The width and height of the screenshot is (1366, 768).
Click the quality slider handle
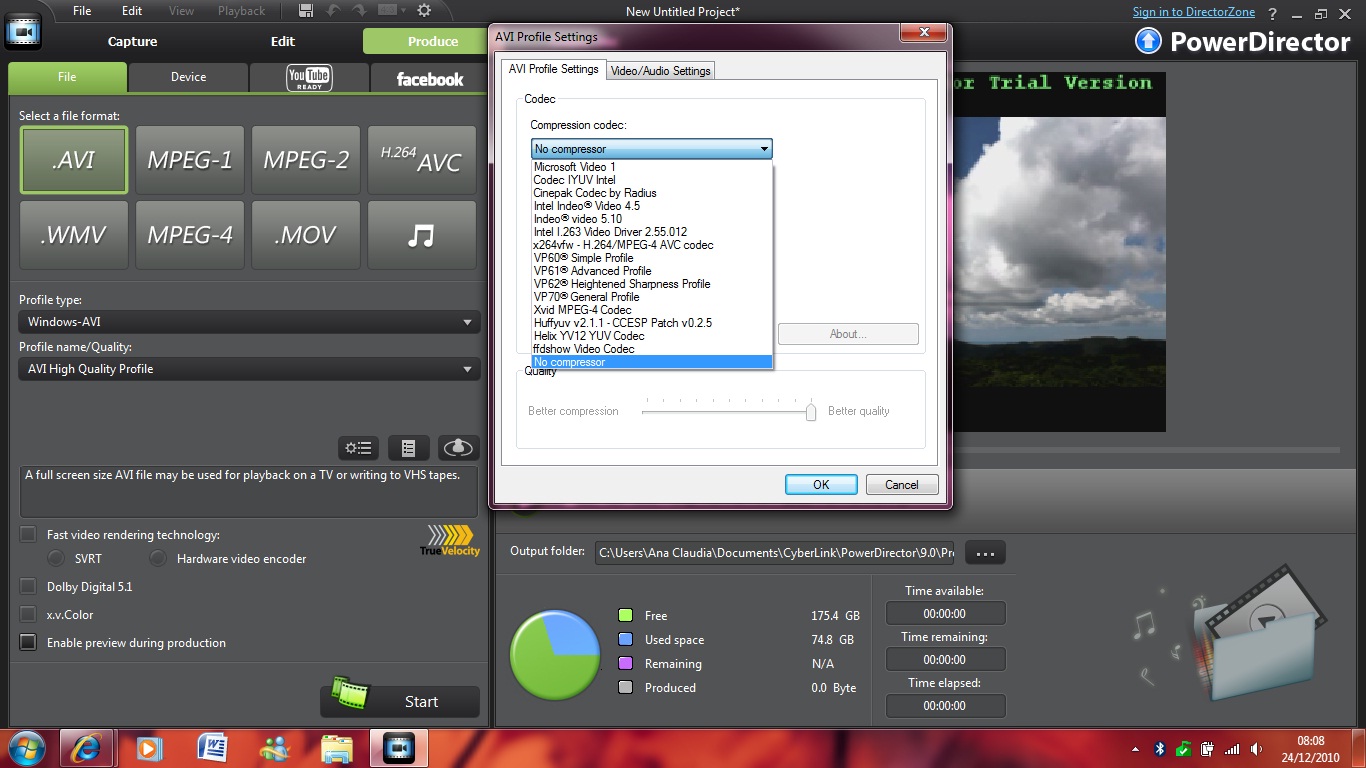pos(811,411)
